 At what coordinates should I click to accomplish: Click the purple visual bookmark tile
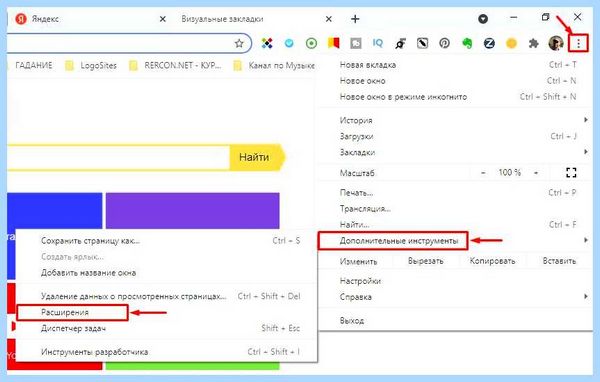click(x=192, y=211)
